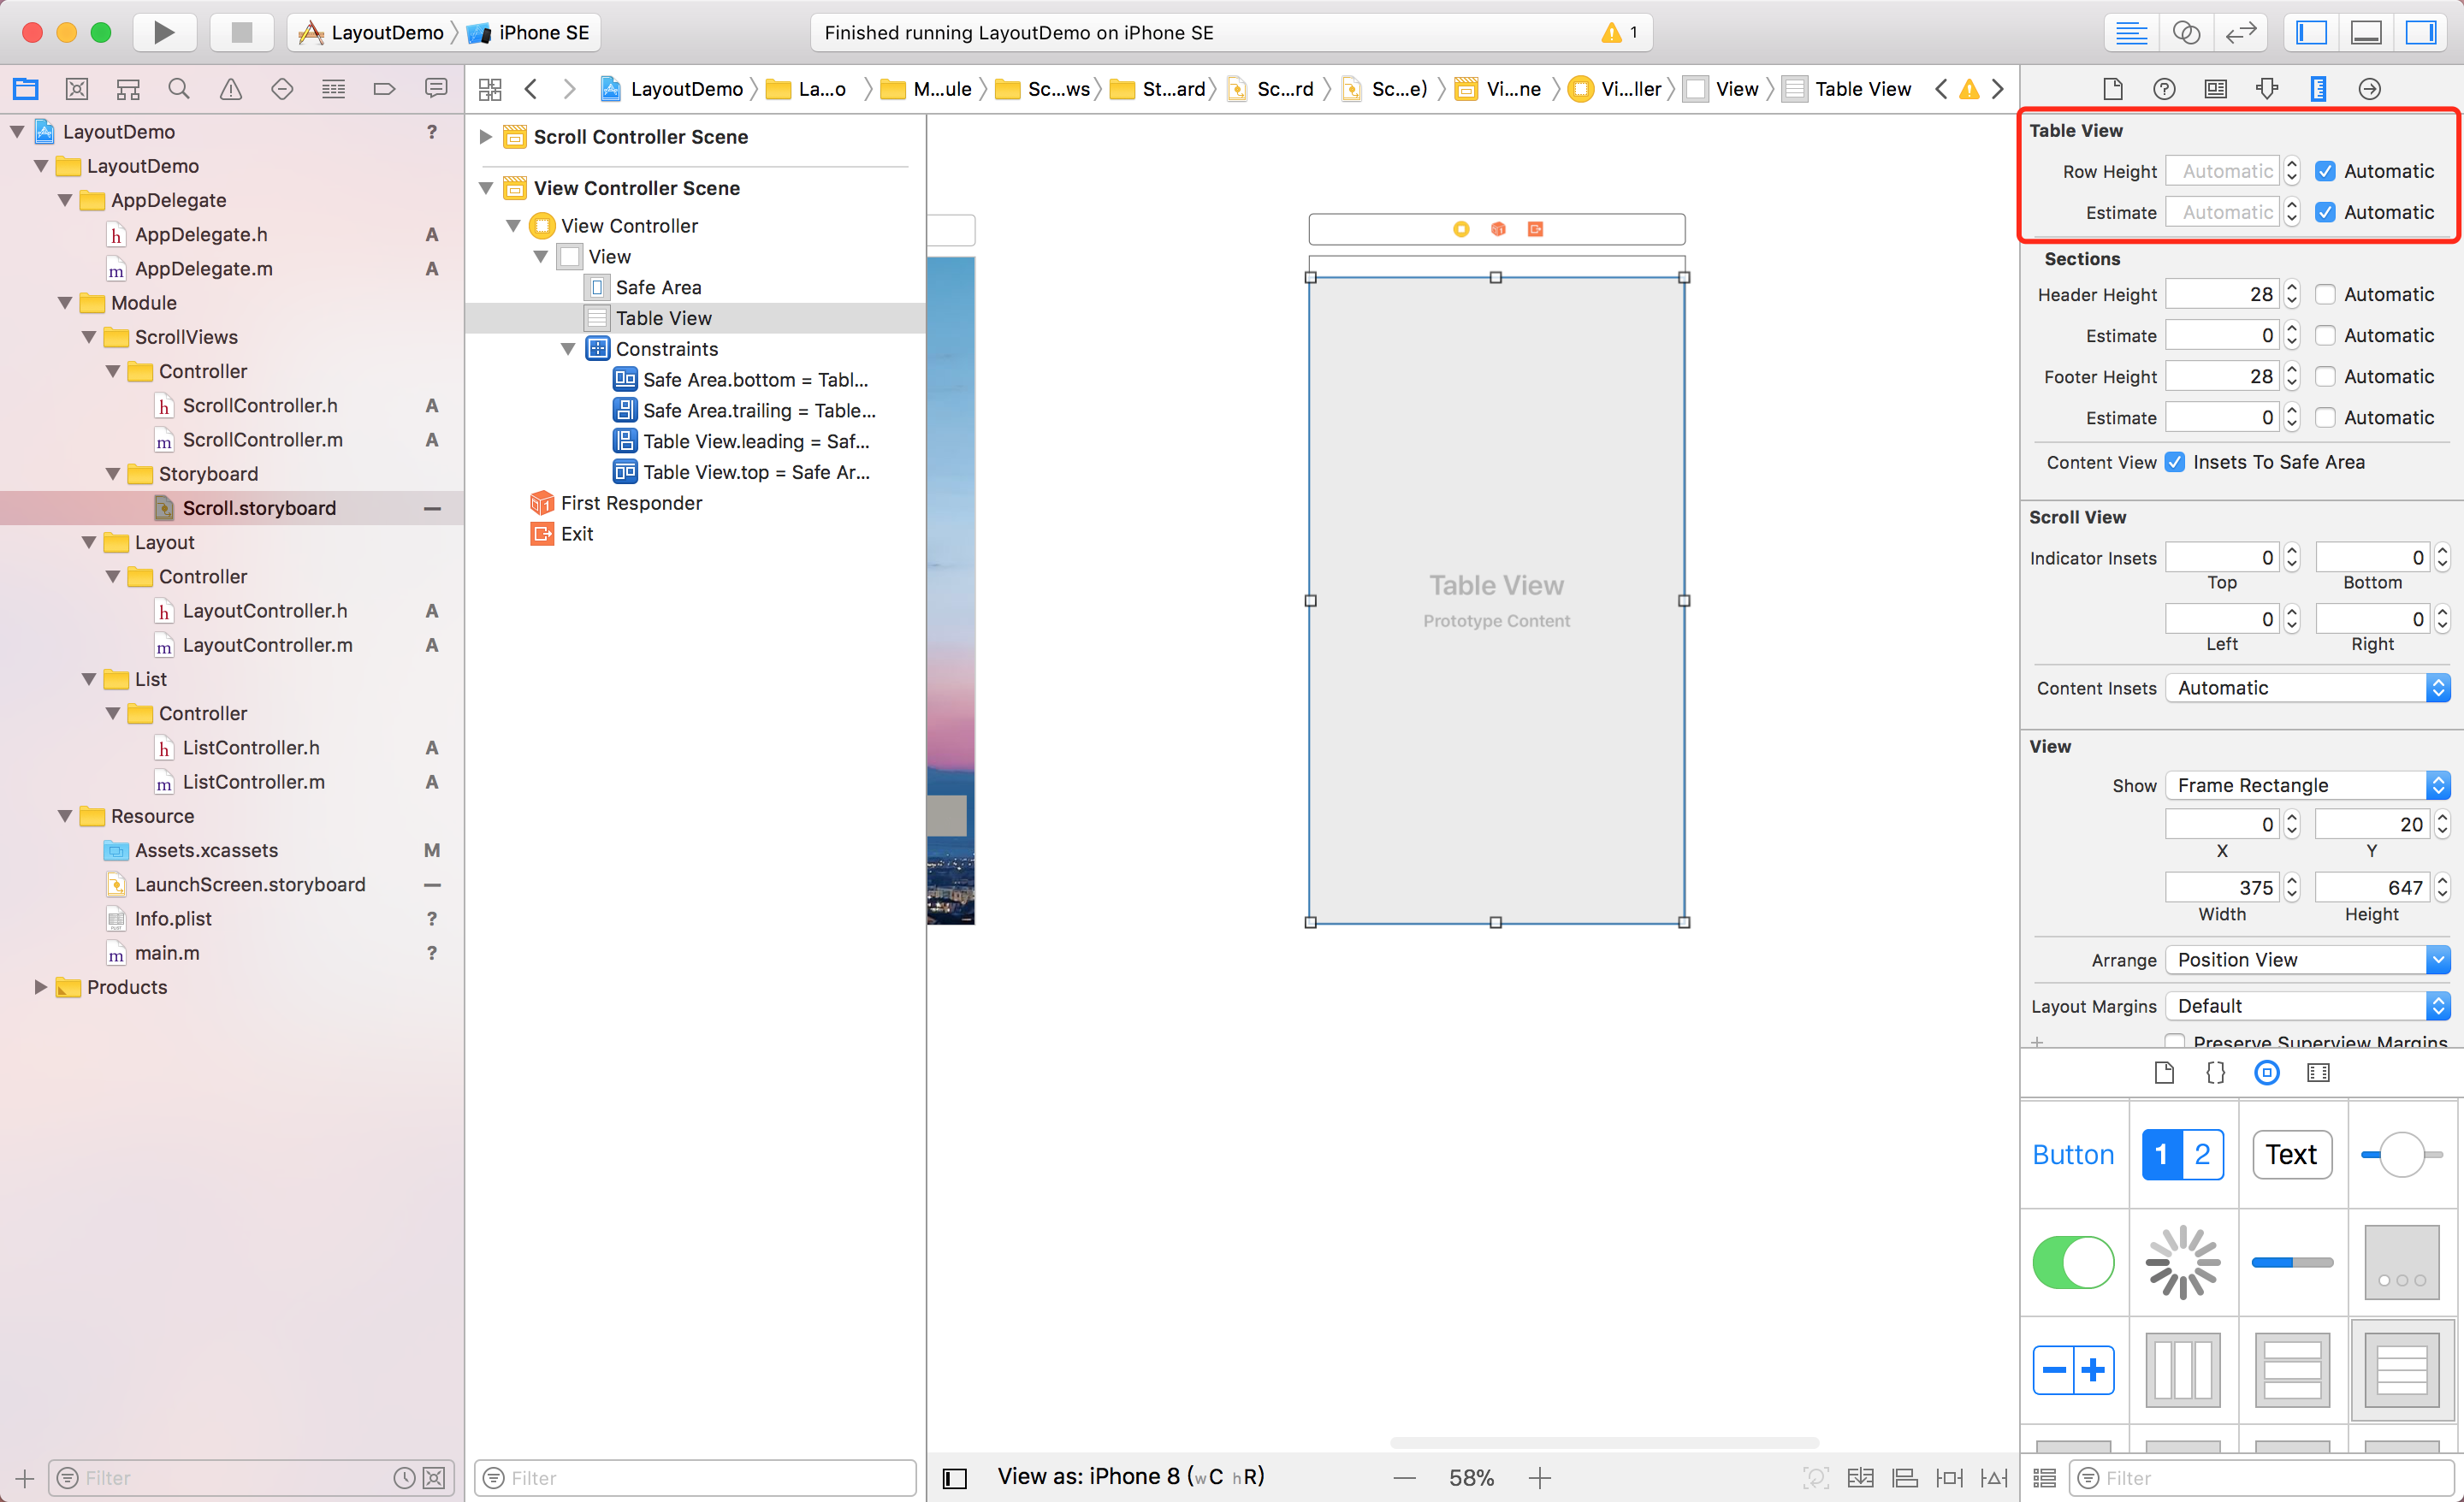Expand the Scroll Controller Scene
This screenshot has height=1502, width=2464.
[x=486, y=137]
